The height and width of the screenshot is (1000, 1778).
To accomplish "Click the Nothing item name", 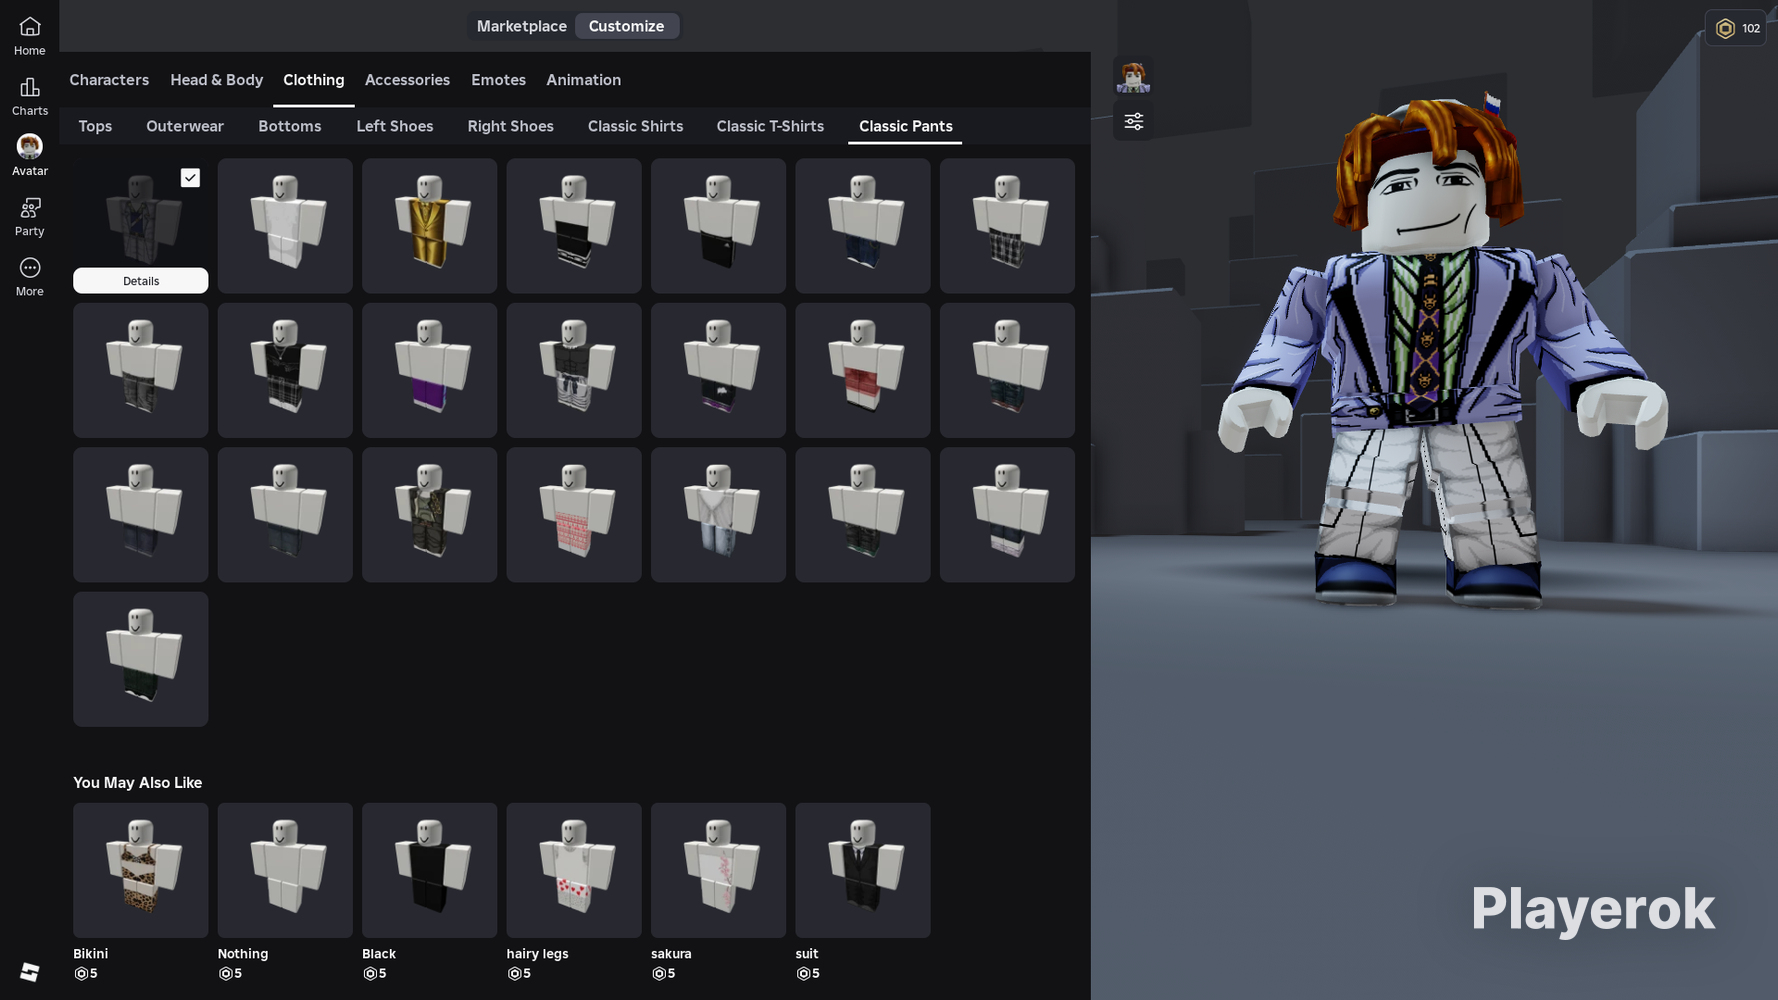I will (x=243, y=954).
